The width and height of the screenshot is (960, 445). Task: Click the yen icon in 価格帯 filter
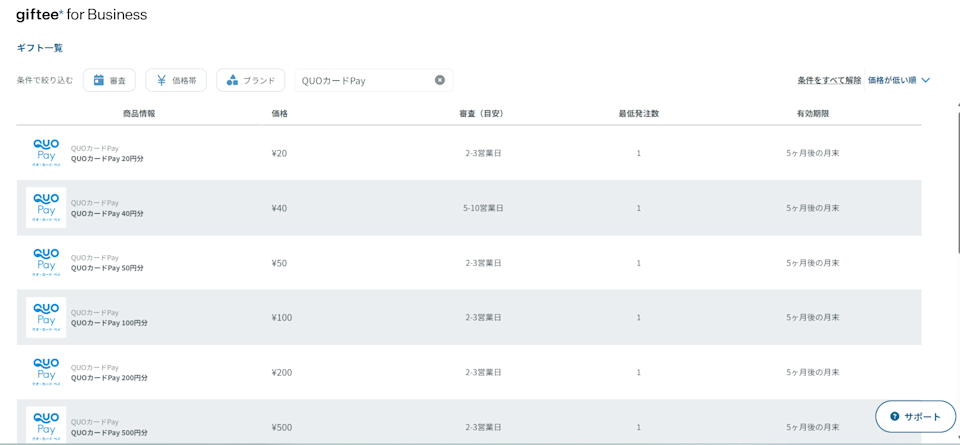click(x=161, y=80)
